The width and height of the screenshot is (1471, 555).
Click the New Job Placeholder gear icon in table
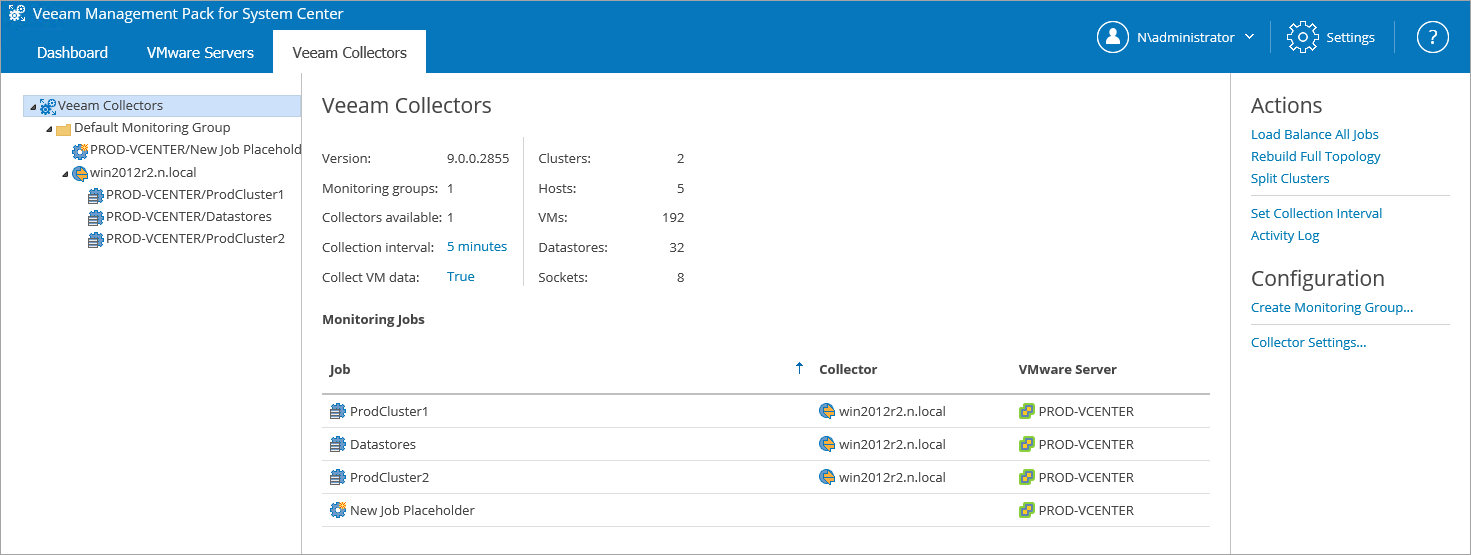(x=338, y=510)
